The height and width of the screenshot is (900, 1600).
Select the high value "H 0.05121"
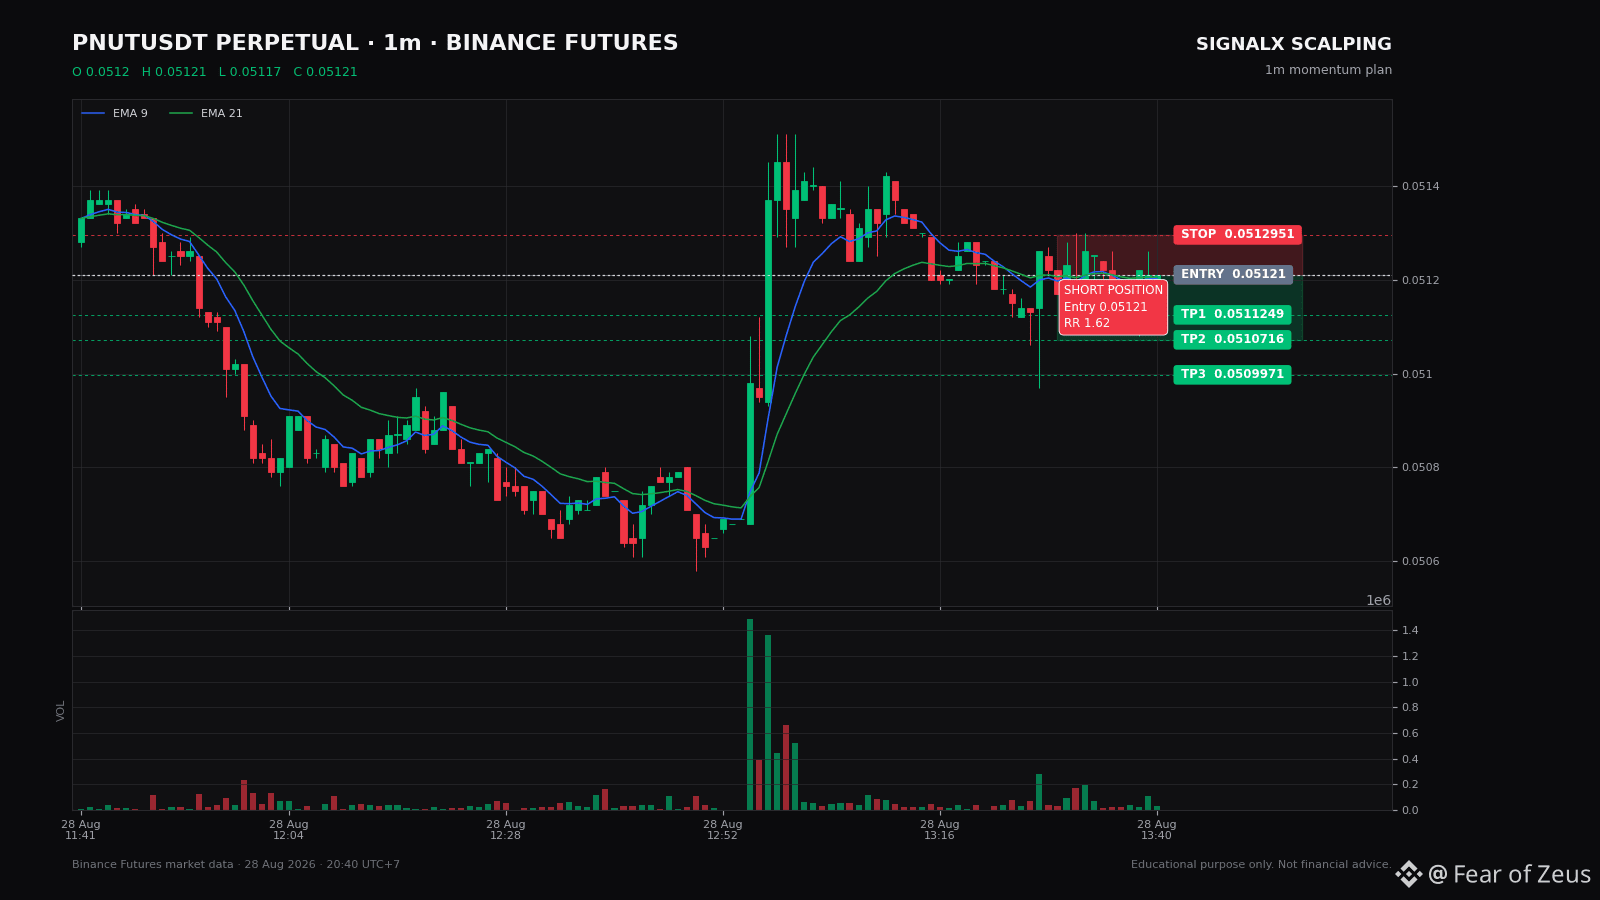pos(174,72)
